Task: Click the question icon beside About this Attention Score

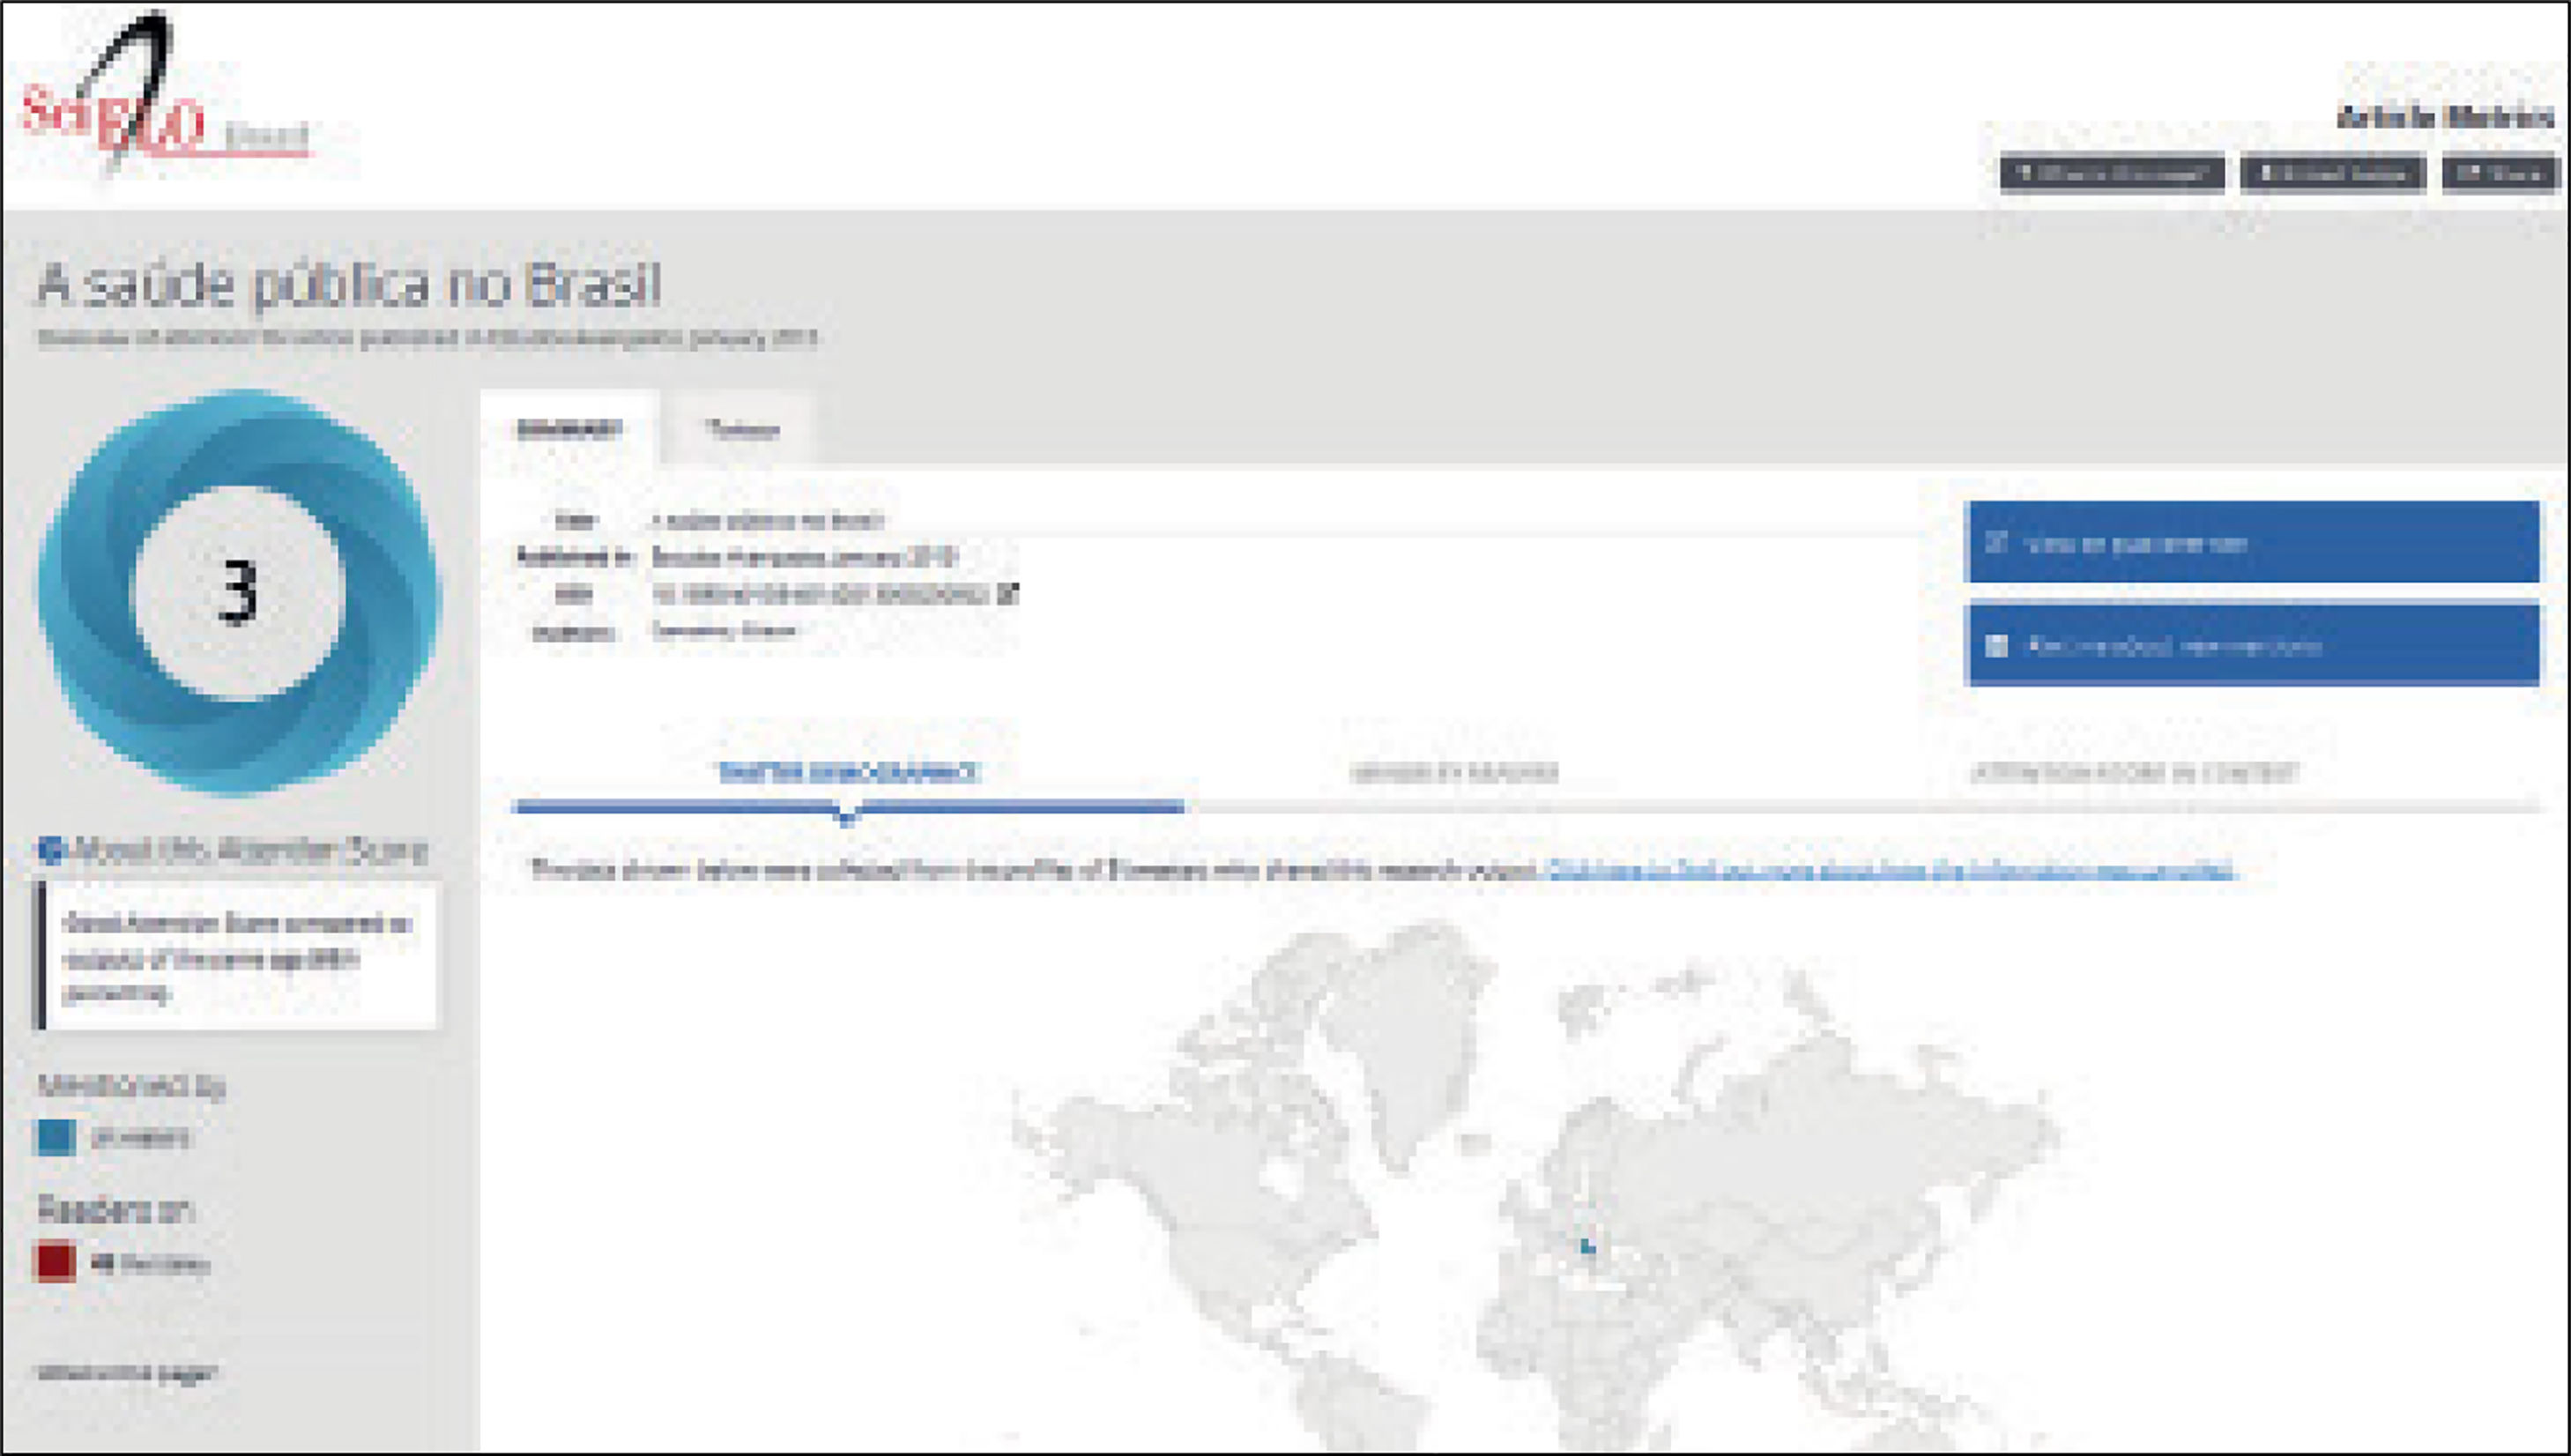Action: pos(51,850)
